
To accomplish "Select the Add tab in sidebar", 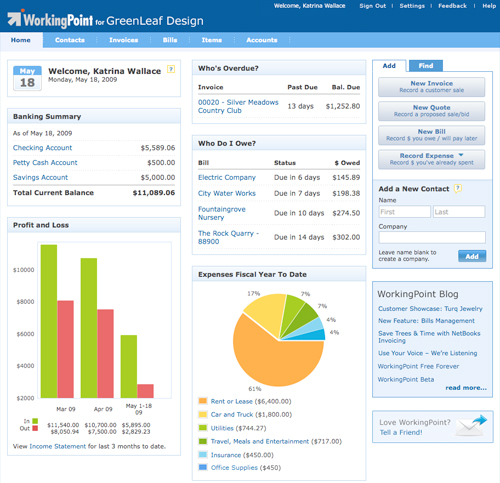I will [389, 66].
